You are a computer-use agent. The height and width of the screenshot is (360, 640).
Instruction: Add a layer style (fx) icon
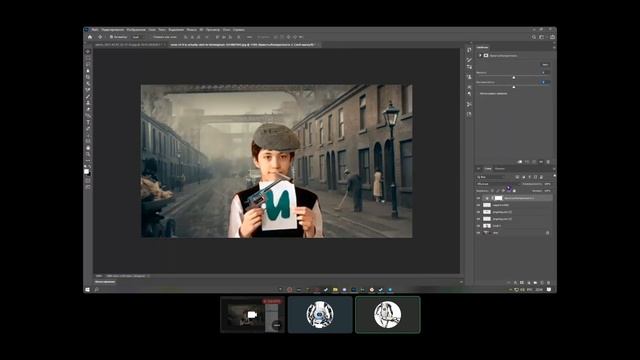coord(515,282)
